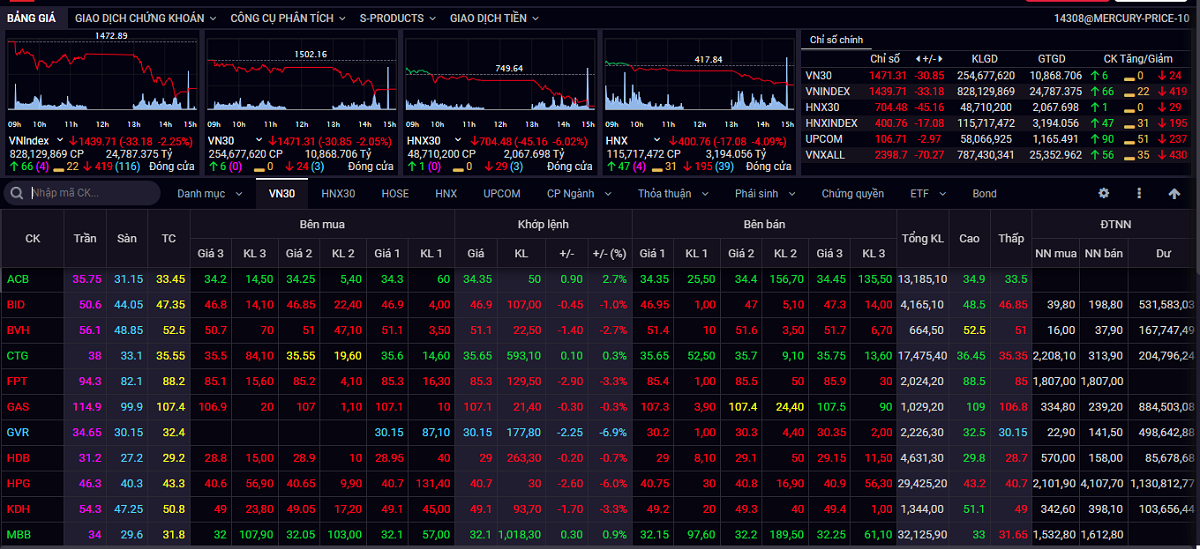The width and height of the screenshot is (1200, 549).
Task: Select the Chứng quyền tab
Action: [x=852, y=193]
